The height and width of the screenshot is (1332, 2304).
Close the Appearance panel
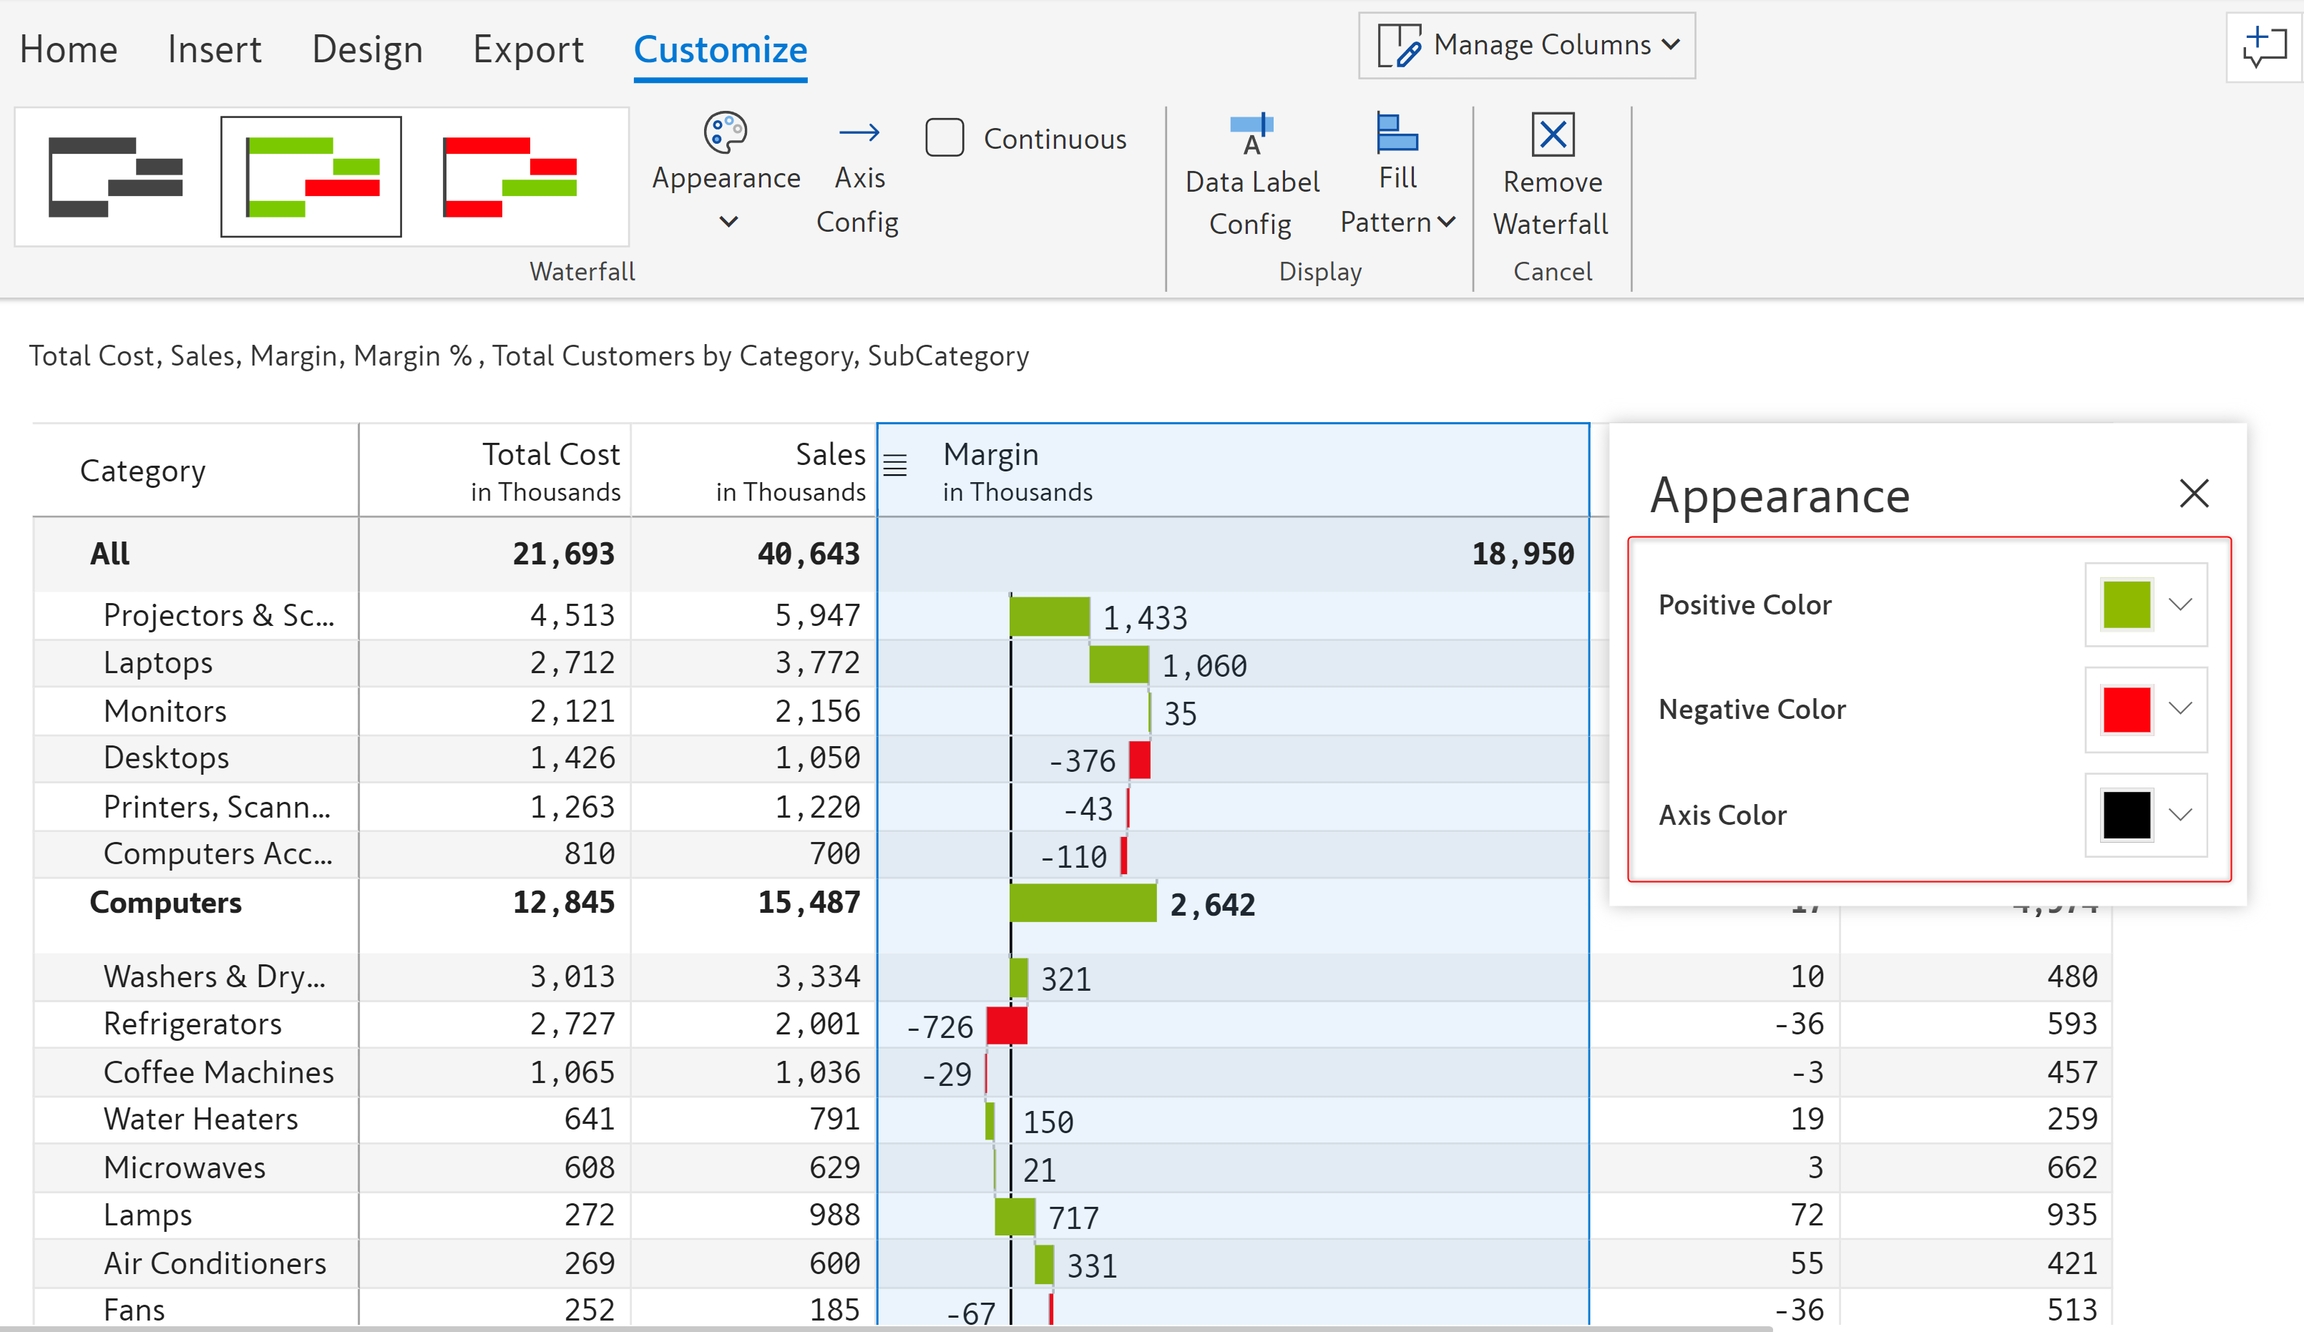coord(2194,493)
